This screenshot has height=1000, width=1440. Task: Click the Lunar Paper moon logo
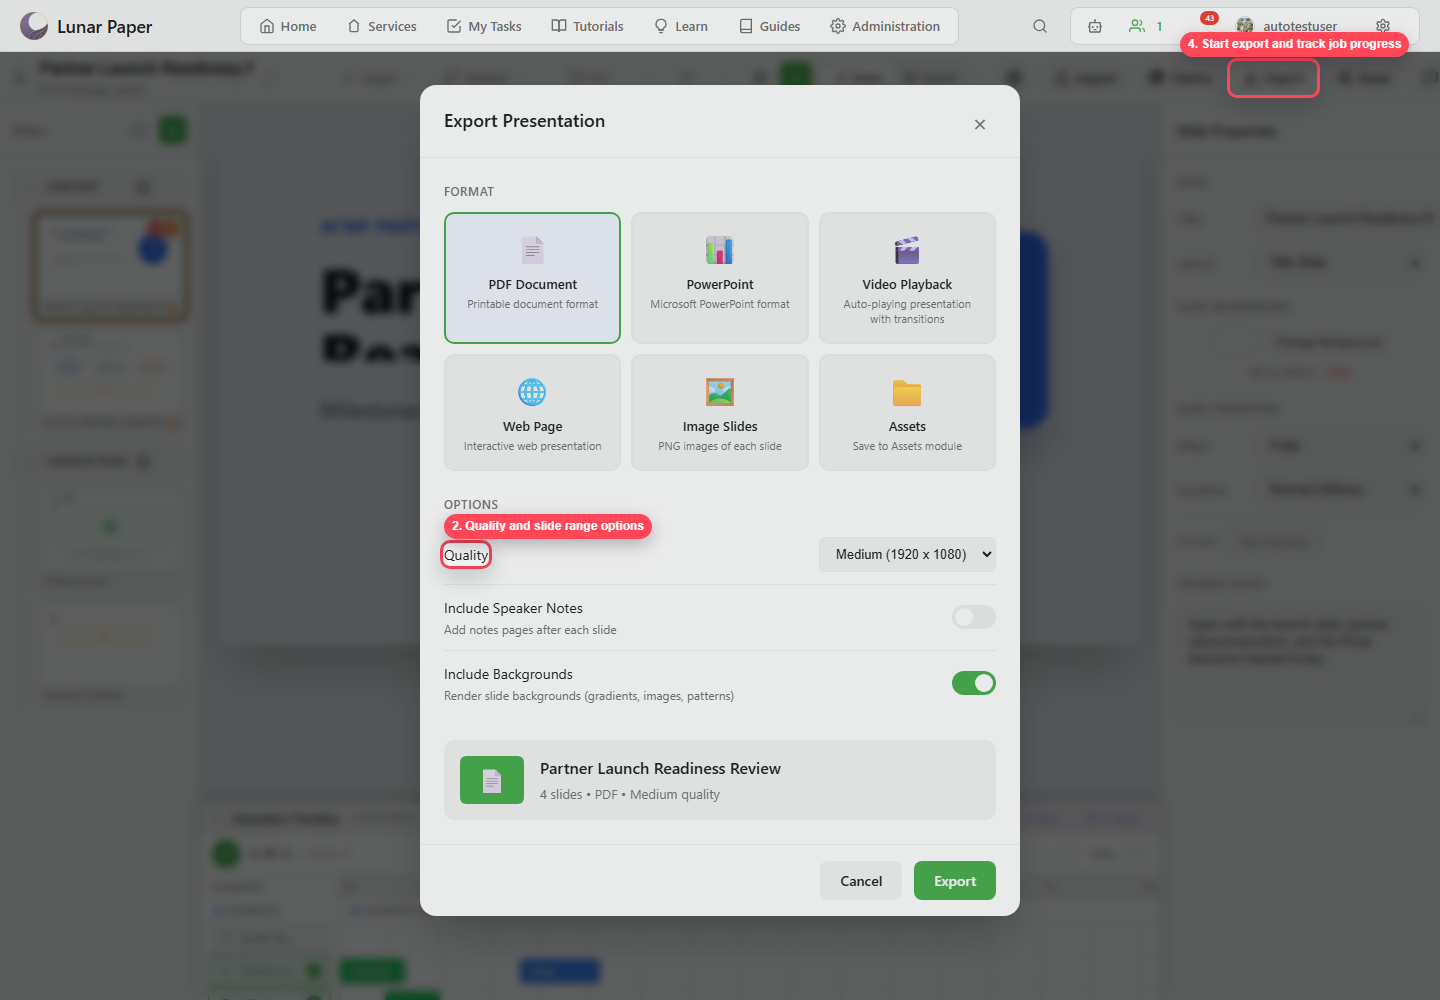point(34,26)
